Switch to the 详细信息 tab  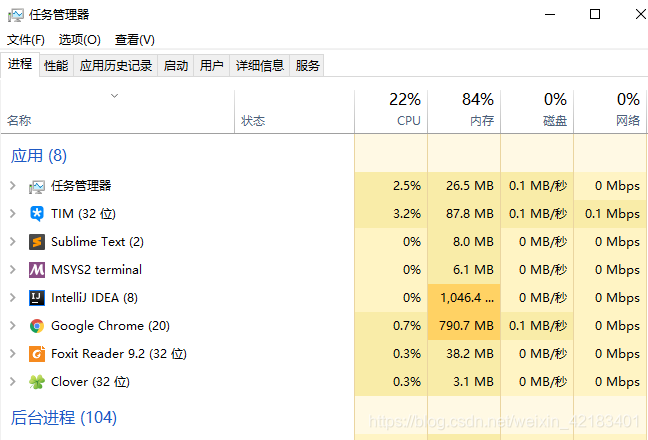(x=260, y=65)
